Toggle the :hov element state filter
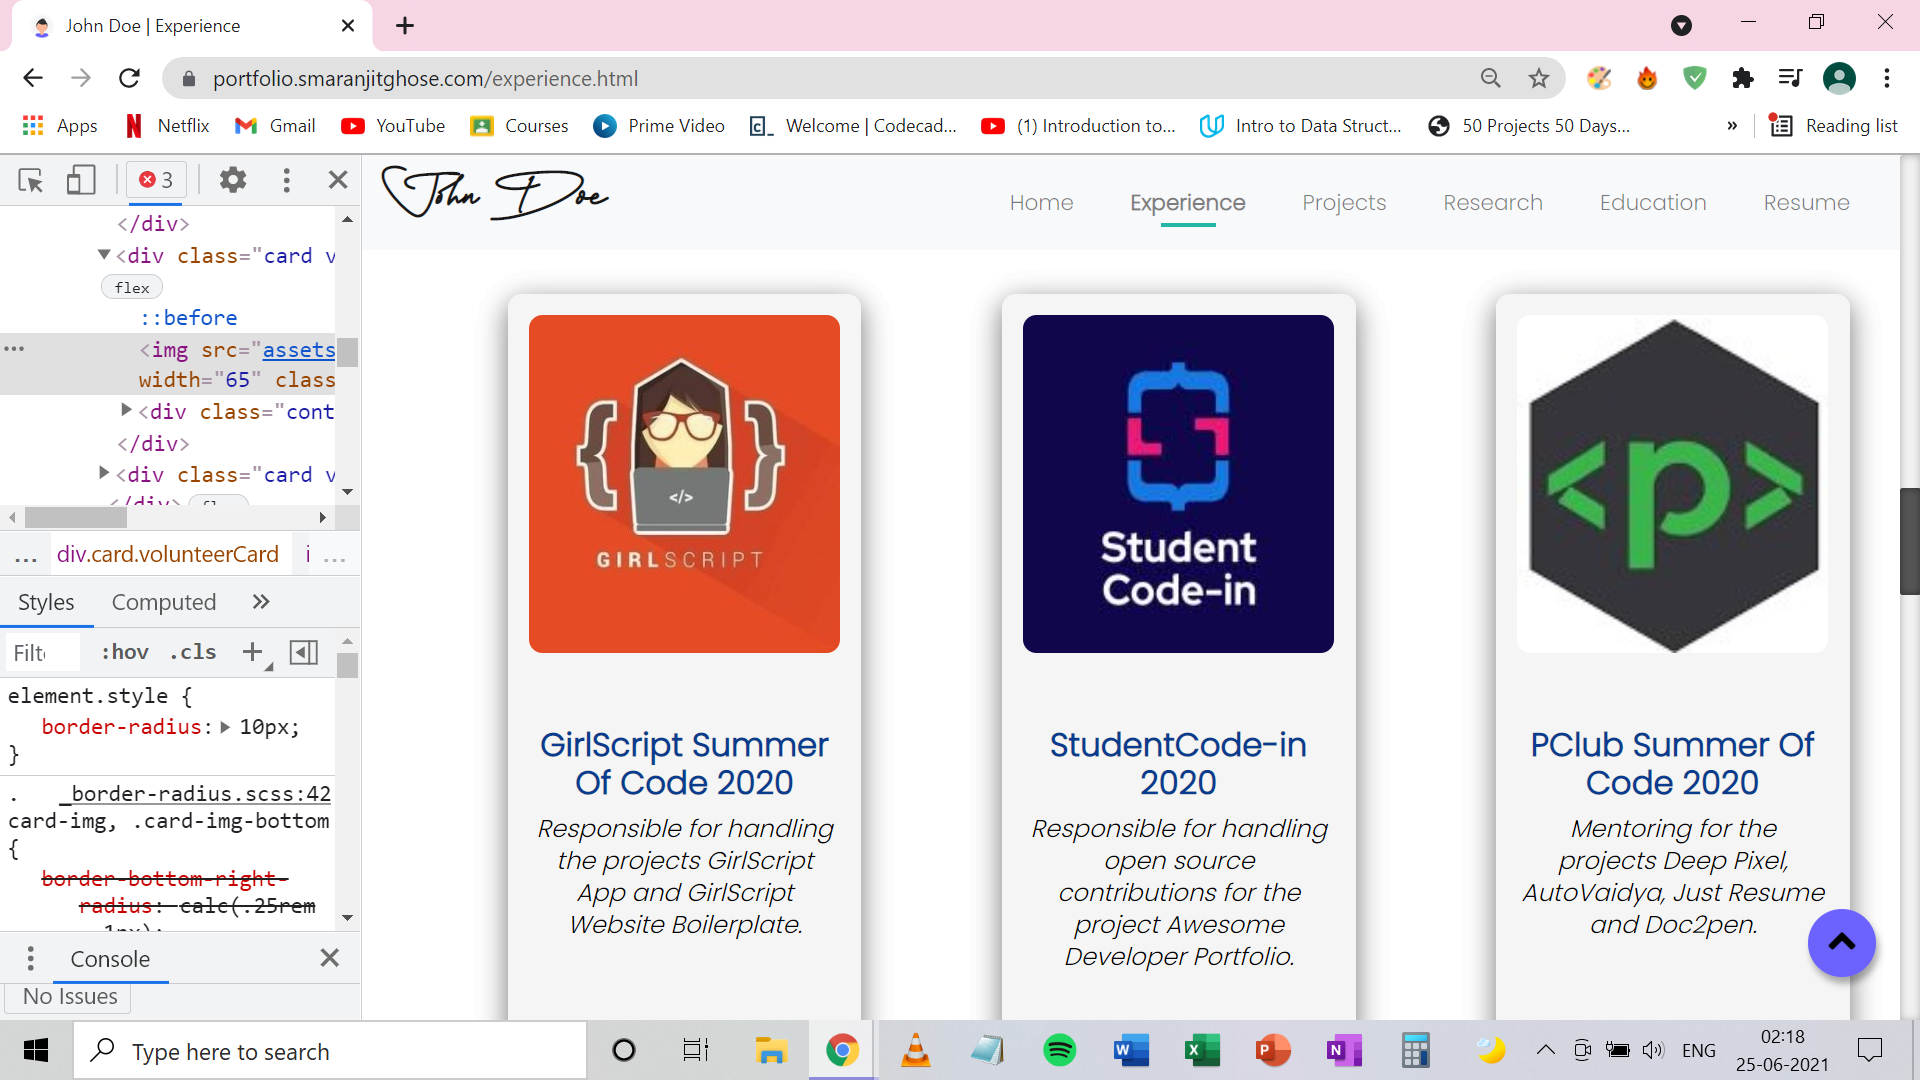The width and height of the screenshot is (1920, 1080). click(x=123, y=652)
